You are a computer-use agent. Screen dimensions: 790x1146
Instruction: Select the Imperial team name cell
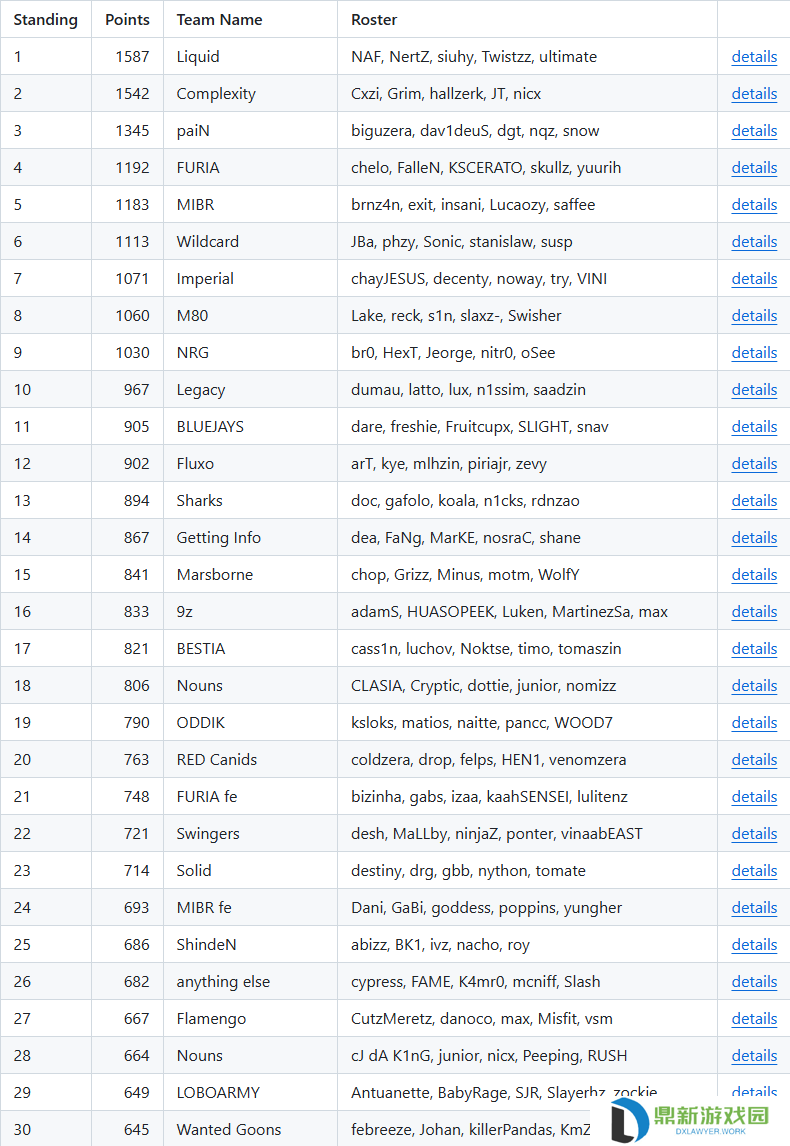pyautogui.click(x=251, y=278)
